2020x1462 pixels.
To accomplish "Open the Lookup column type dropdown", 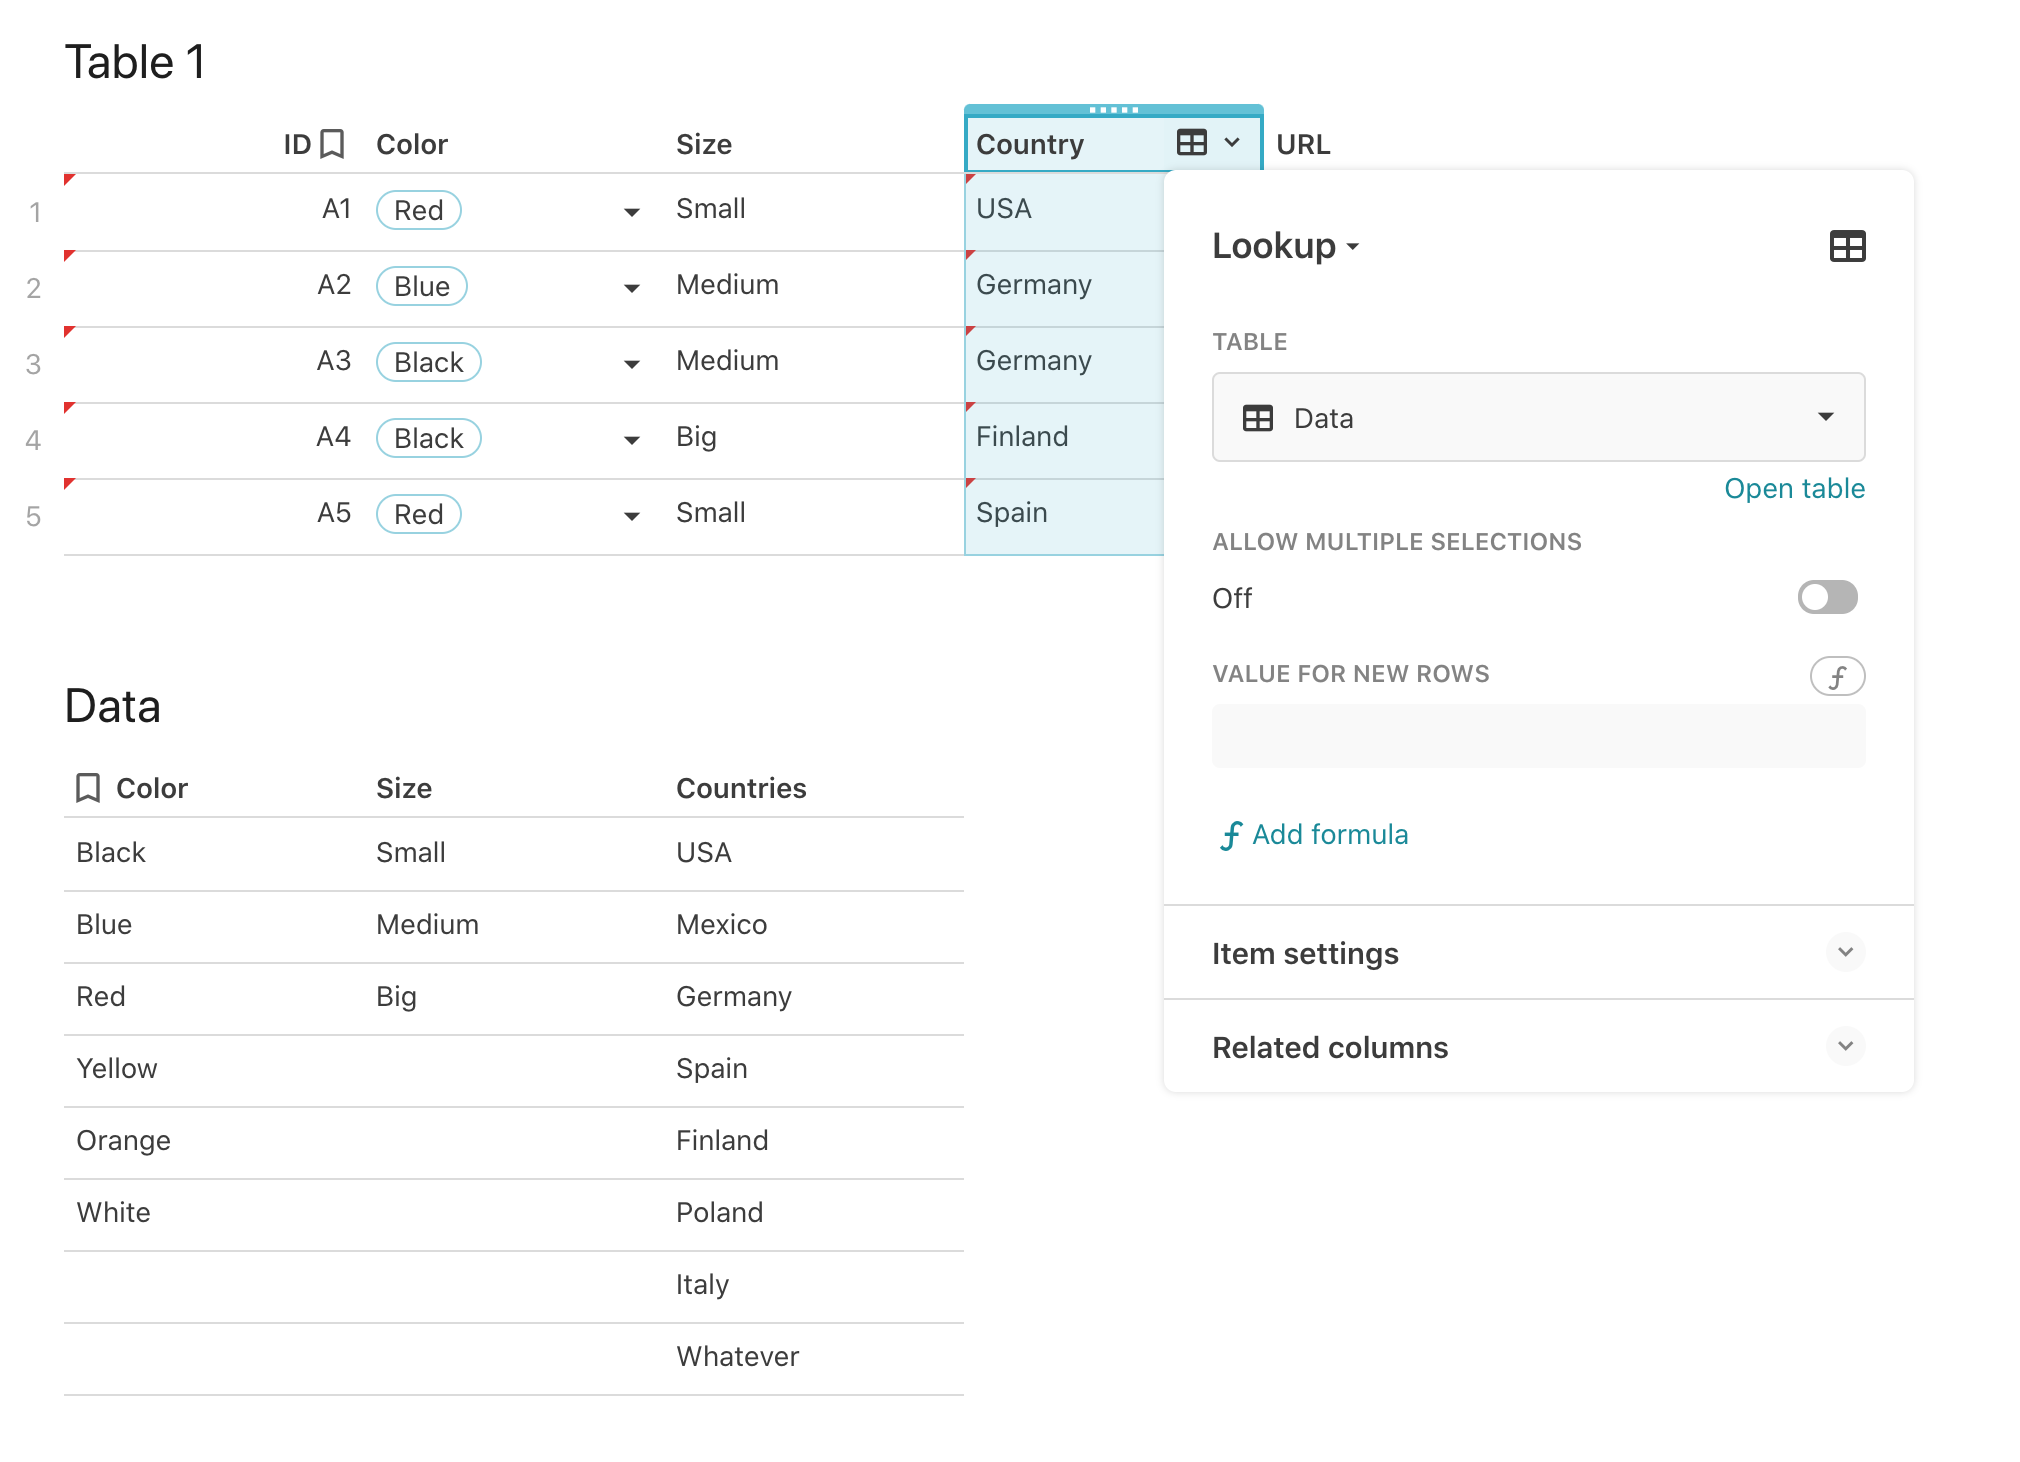I will point(1286,246).
